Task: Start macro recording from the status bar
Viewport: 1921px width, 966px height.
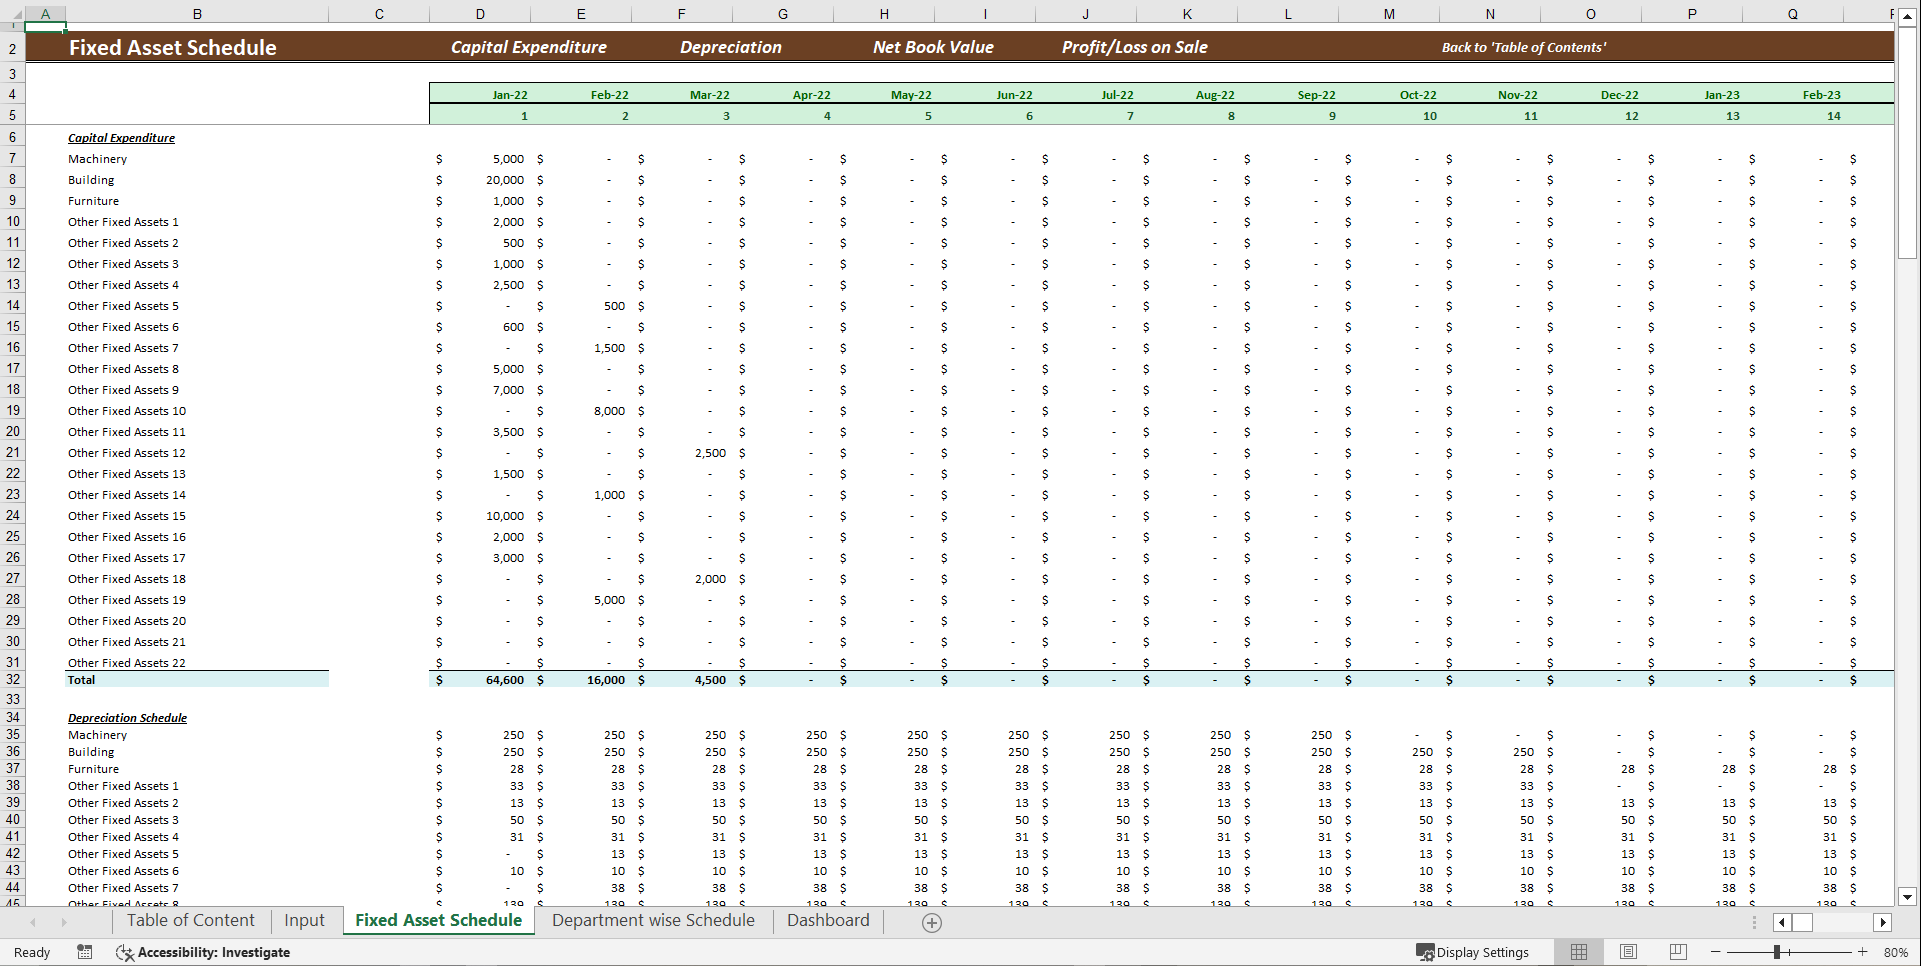Action: [x=85, y=952]
